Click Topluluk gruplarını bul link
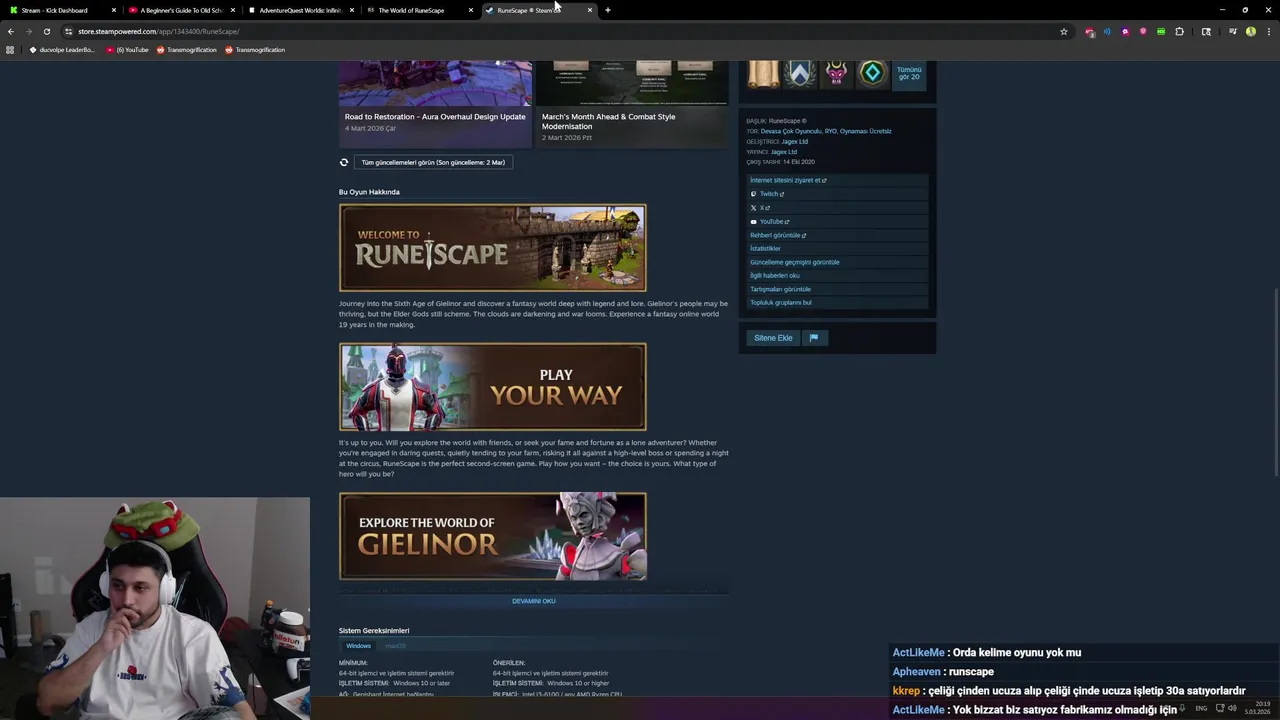1280x720 pixels. pyautogui.click(x=781, y=302)
